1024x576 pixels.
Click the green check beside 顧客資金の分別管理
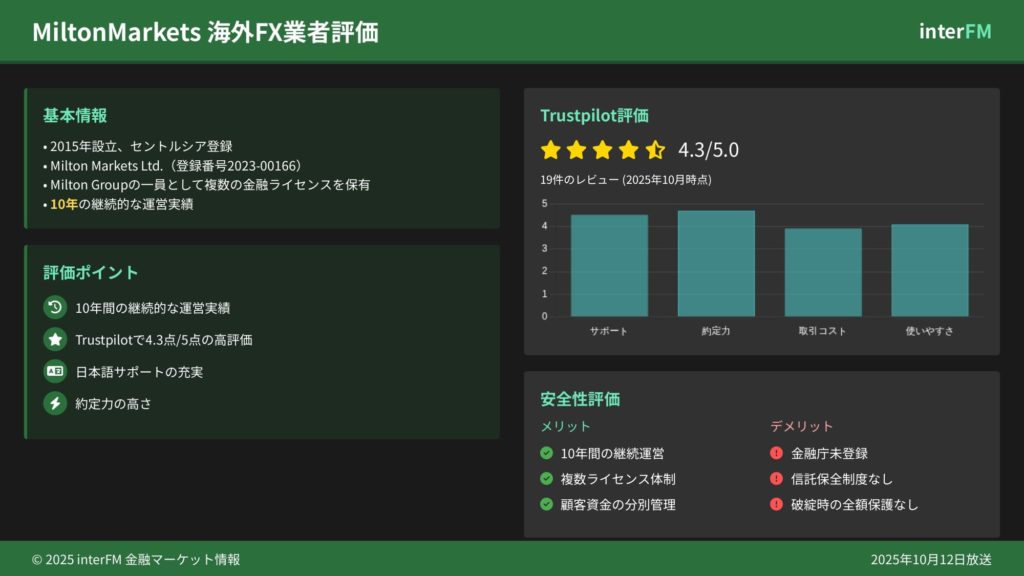(x=547, y=504)
